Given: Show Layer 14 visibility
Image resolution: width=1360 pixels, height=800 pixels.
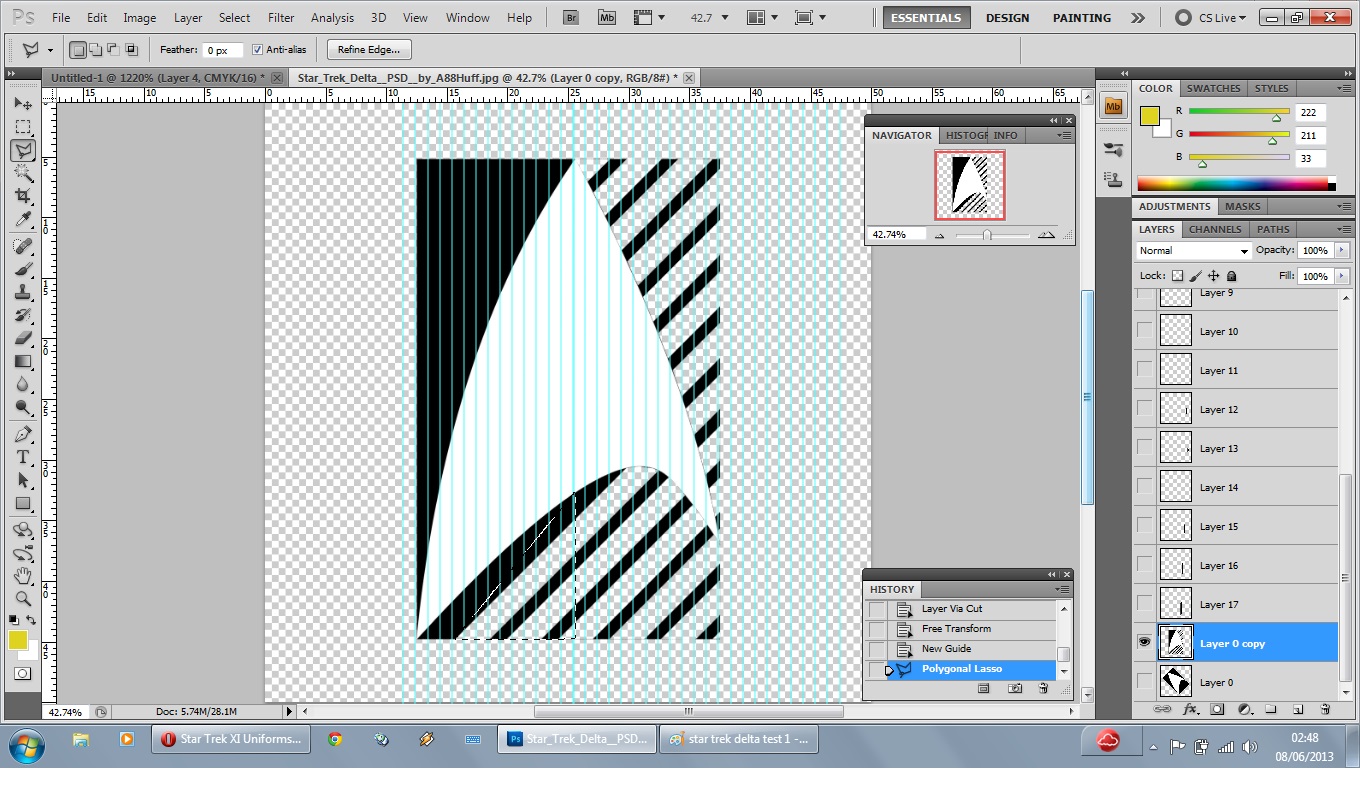Looking at the screenshot, I should pyautogui.click(x=1144, y=487).
